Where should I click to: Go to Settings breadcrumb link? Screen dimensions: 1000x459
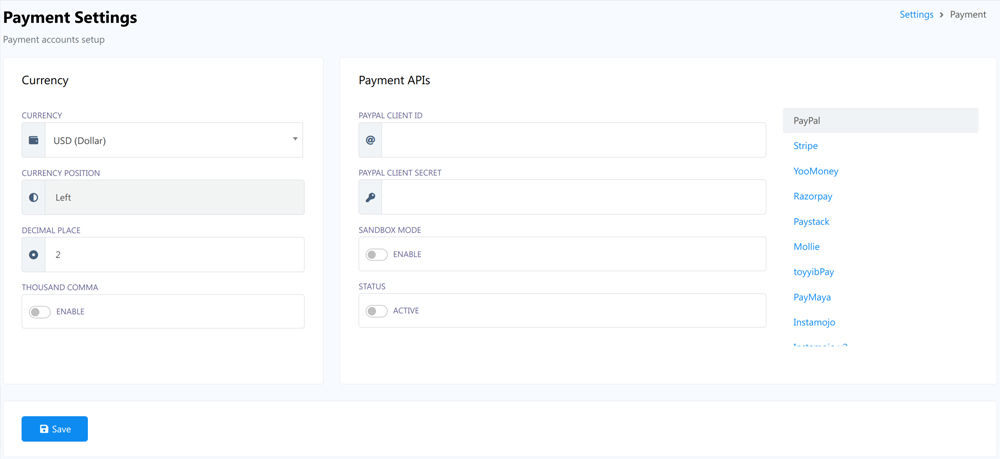coord(916,15)
